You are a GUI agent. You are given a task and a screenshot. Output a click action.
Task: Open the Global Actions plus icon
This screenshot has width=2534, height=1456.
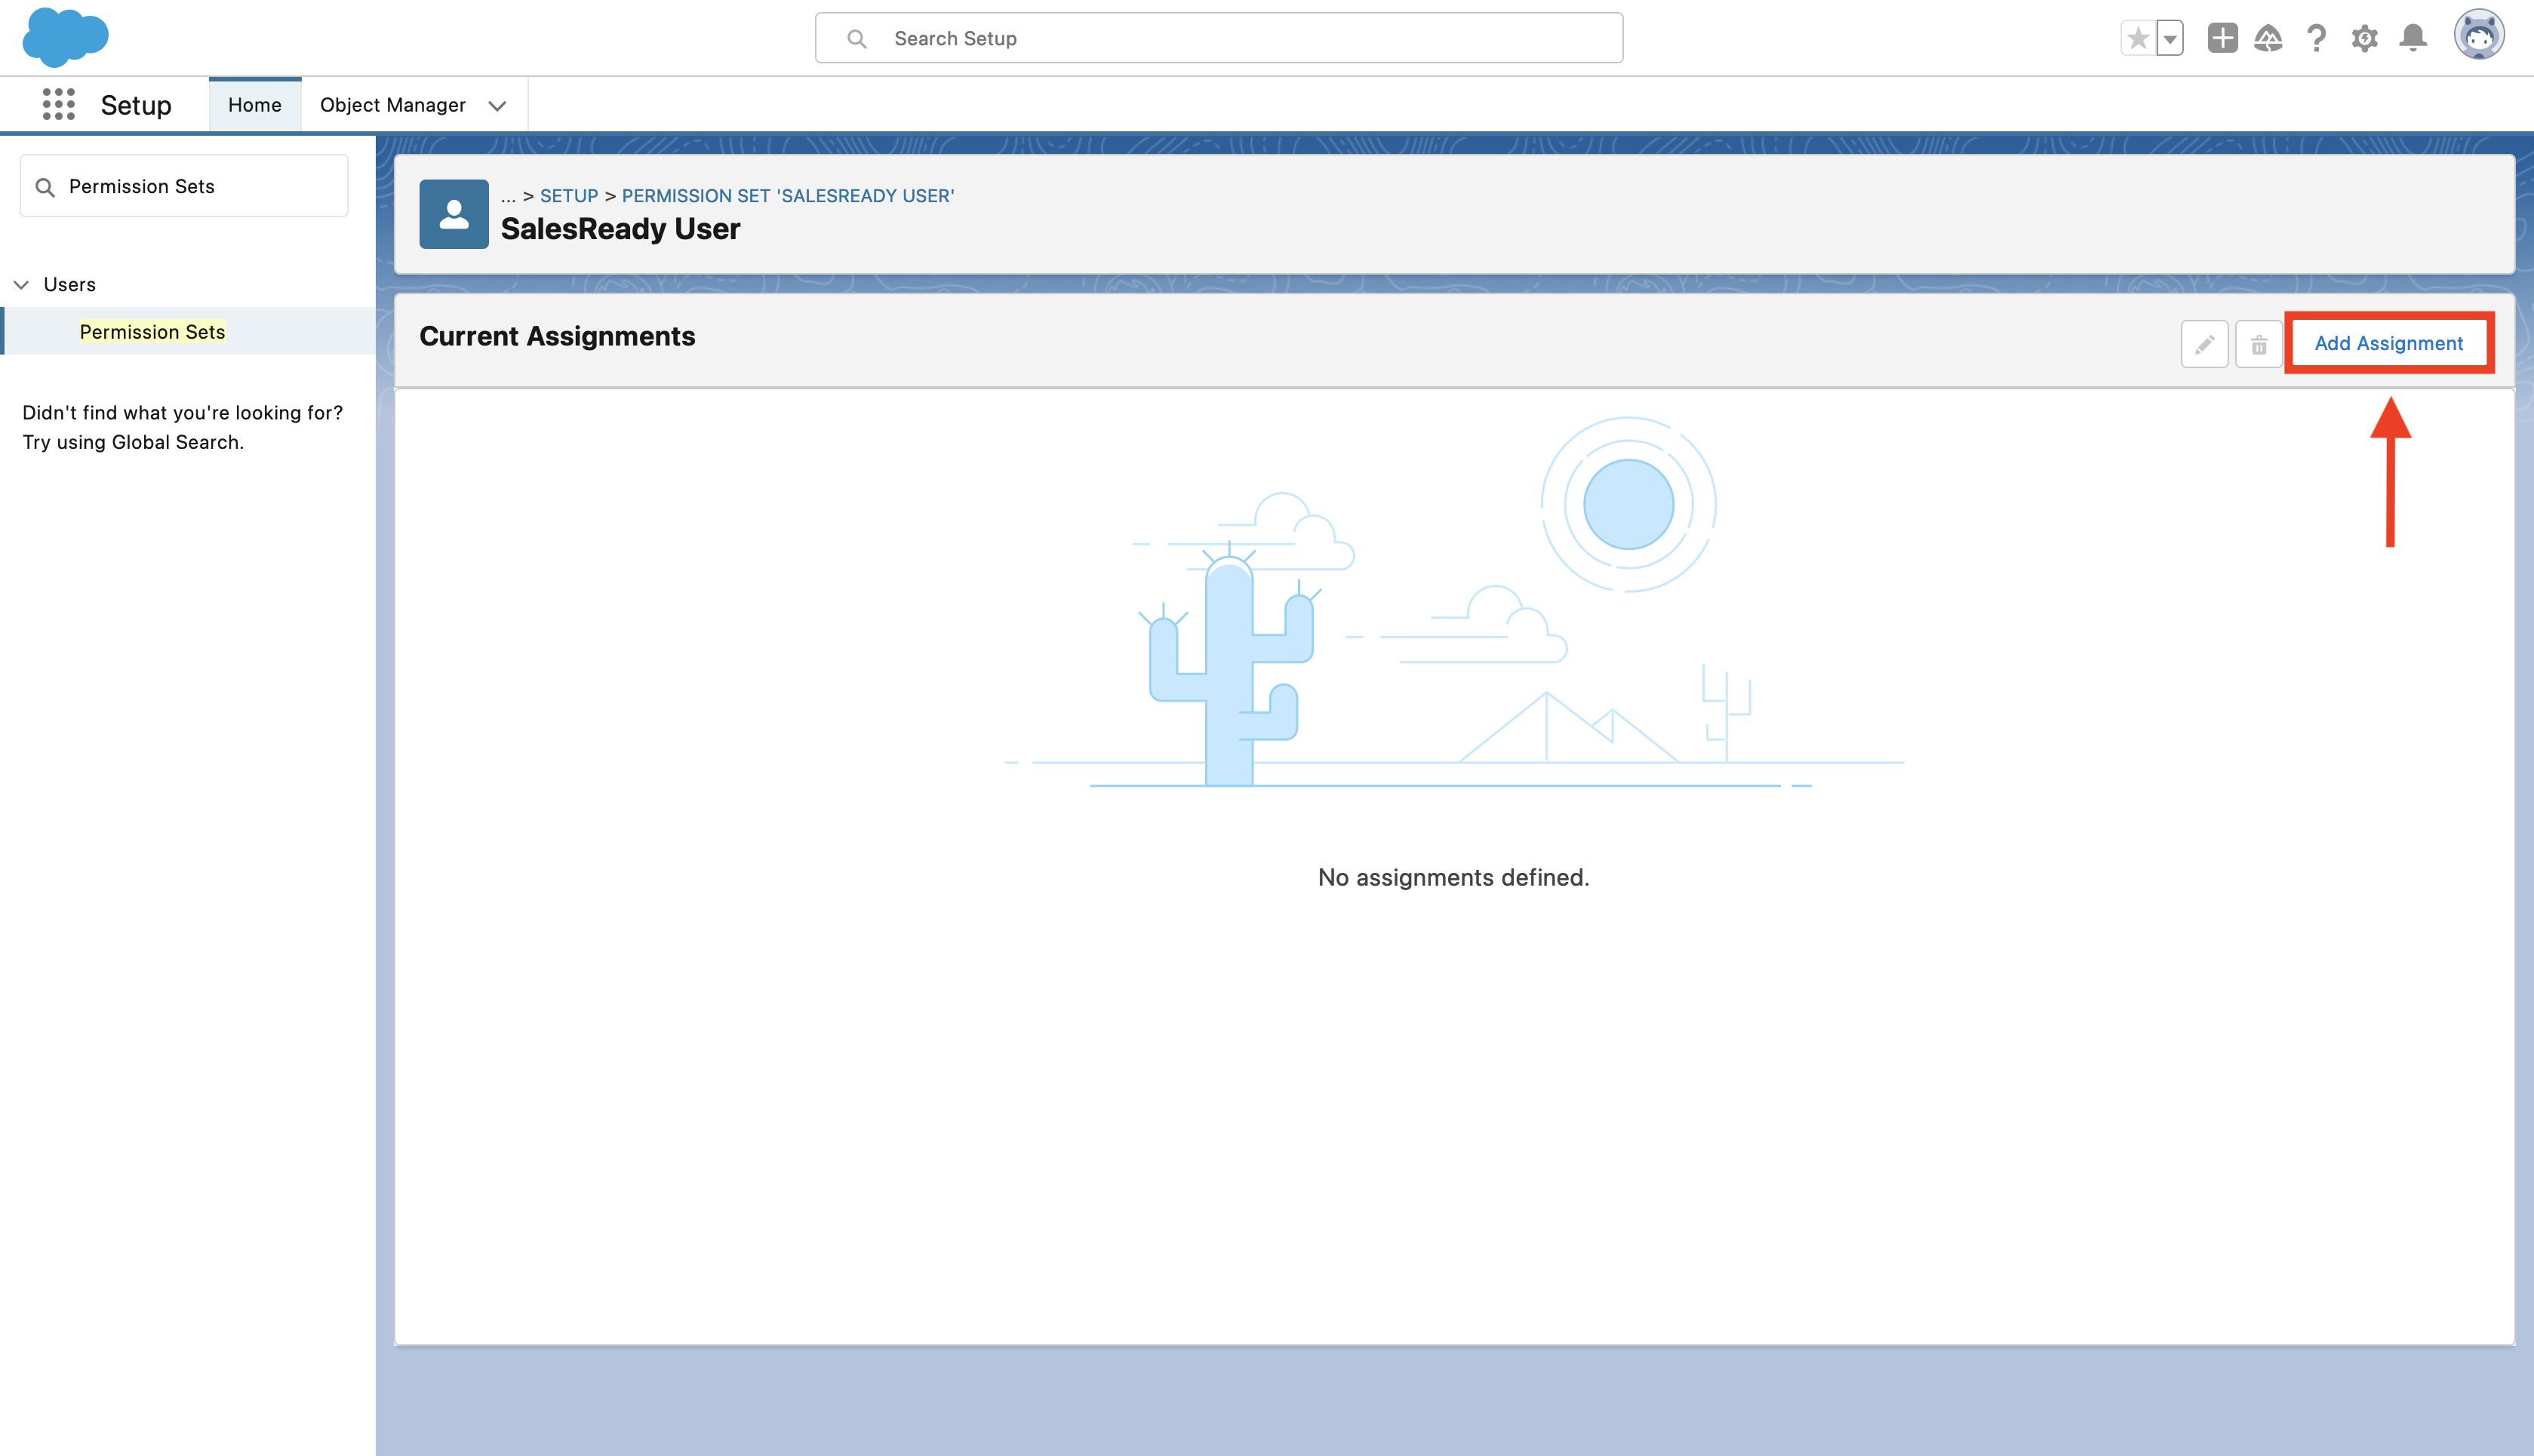pos(2222,38)
